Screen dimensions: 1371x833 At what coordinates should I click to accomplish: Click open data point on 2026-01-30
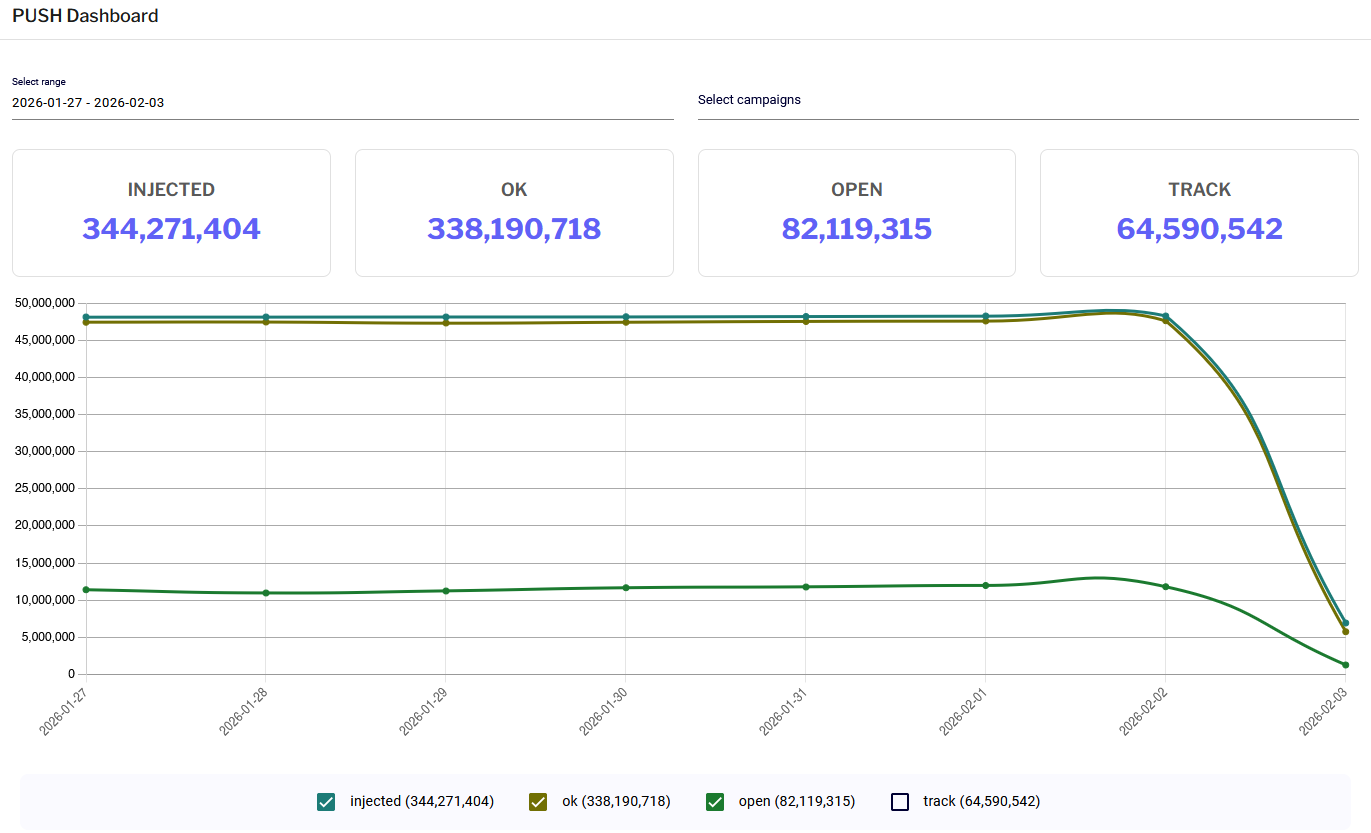(626, 587)
